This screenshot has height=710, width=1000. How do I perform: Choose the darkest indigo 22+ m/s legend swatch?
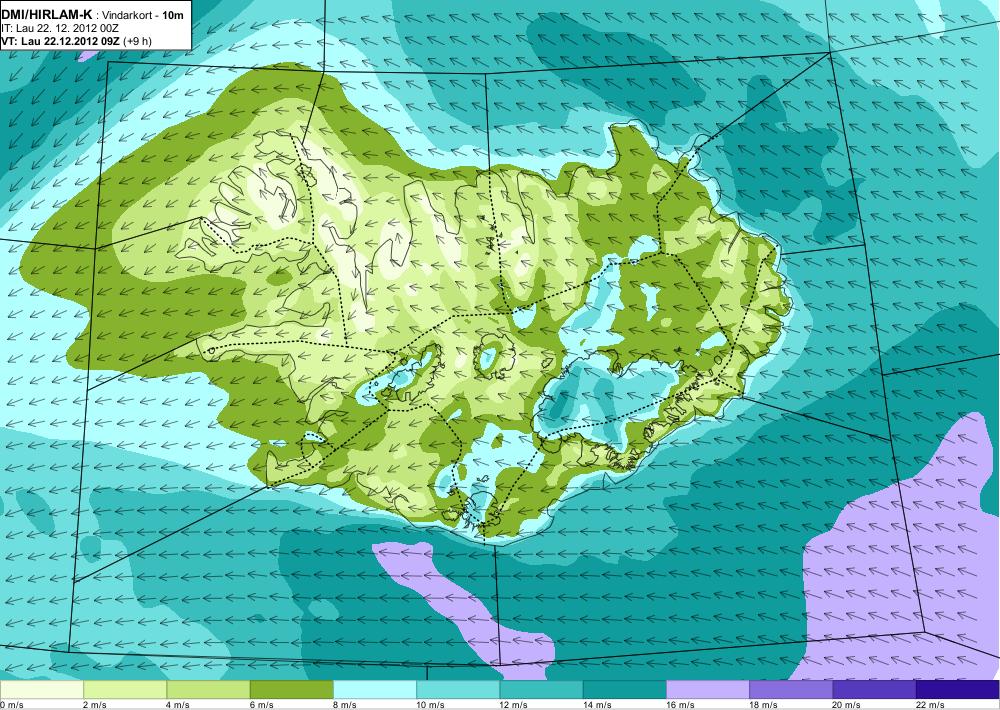[958, 690]
